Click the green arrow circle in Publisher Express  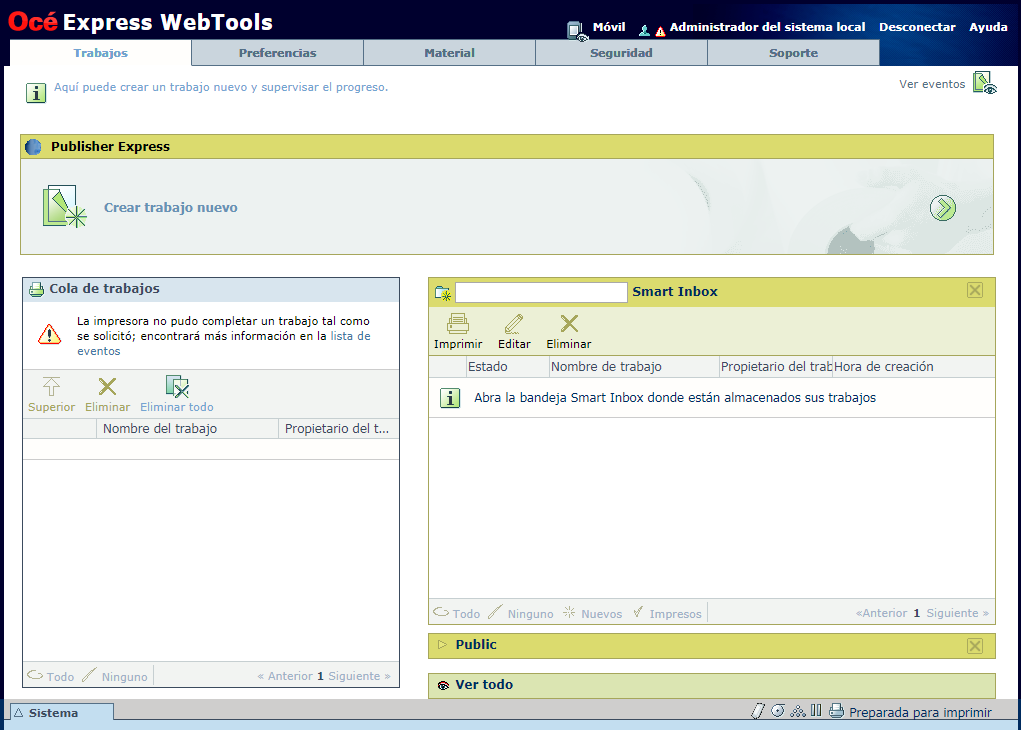tap(942, 208)
